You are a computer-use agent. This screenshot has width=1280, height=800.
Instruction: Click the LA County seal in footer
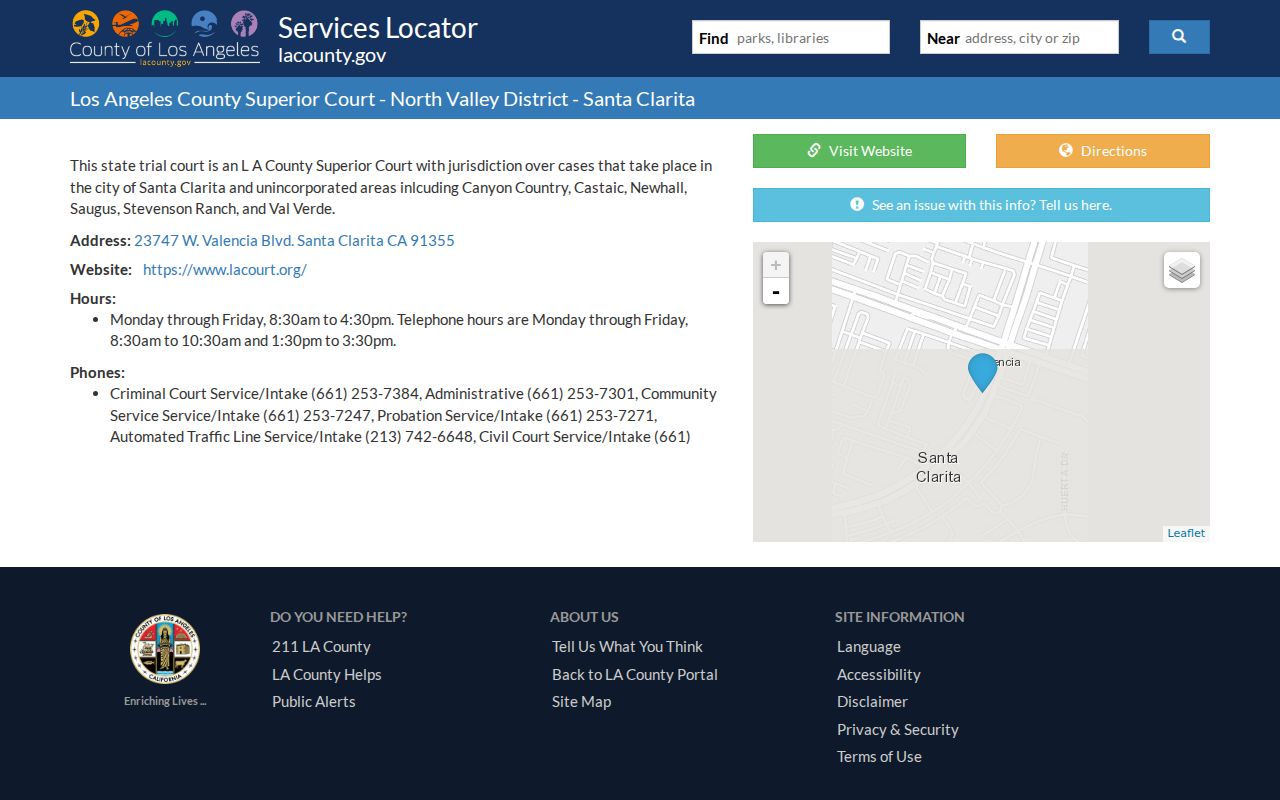(x=165, y=649)
